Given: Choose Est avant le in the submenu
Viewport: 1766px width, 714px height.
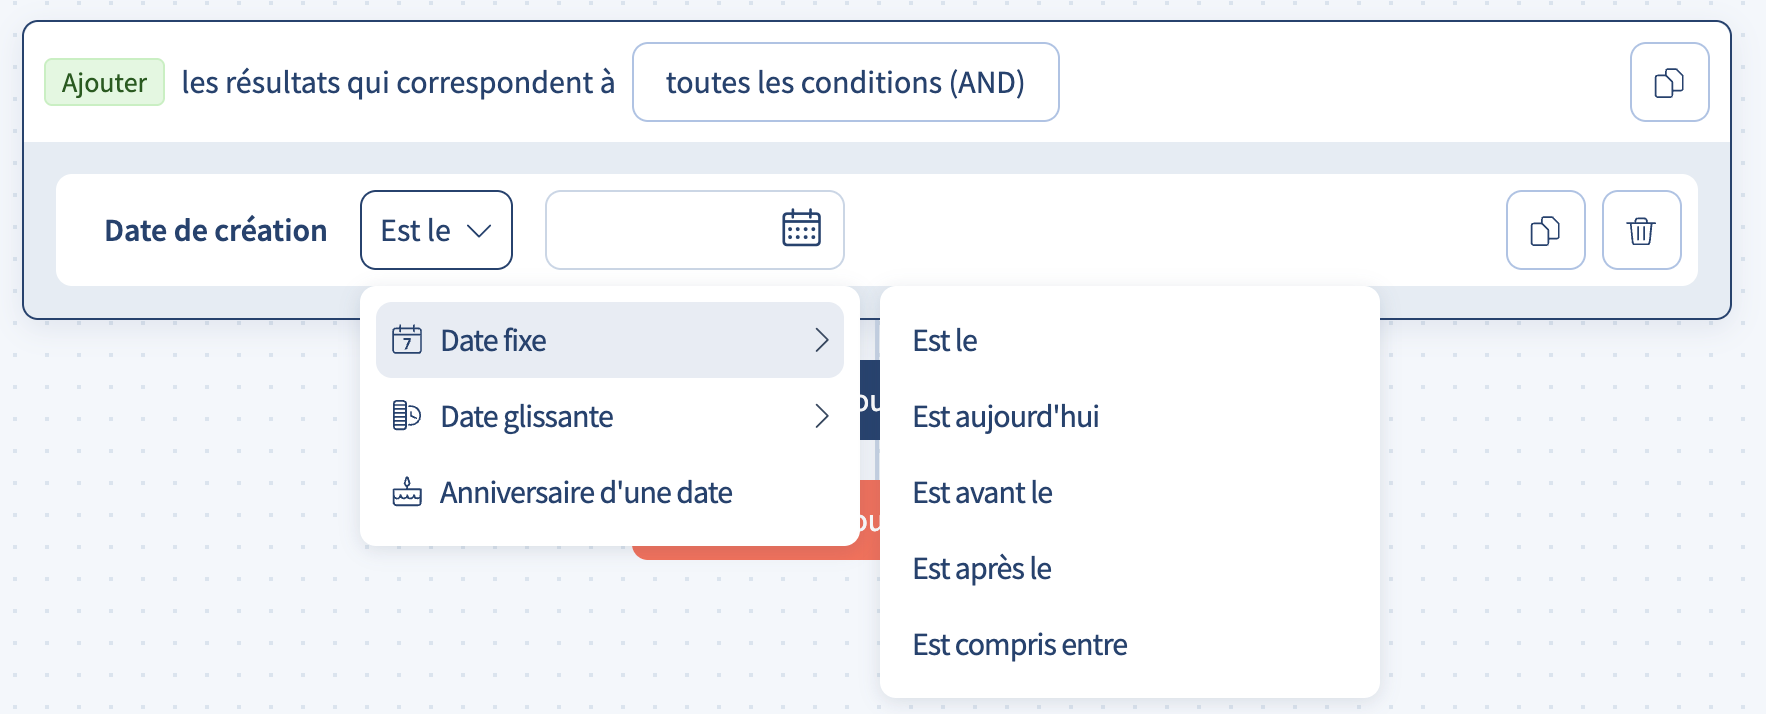Looking at the screenshot, I should (x=981, y=493).
